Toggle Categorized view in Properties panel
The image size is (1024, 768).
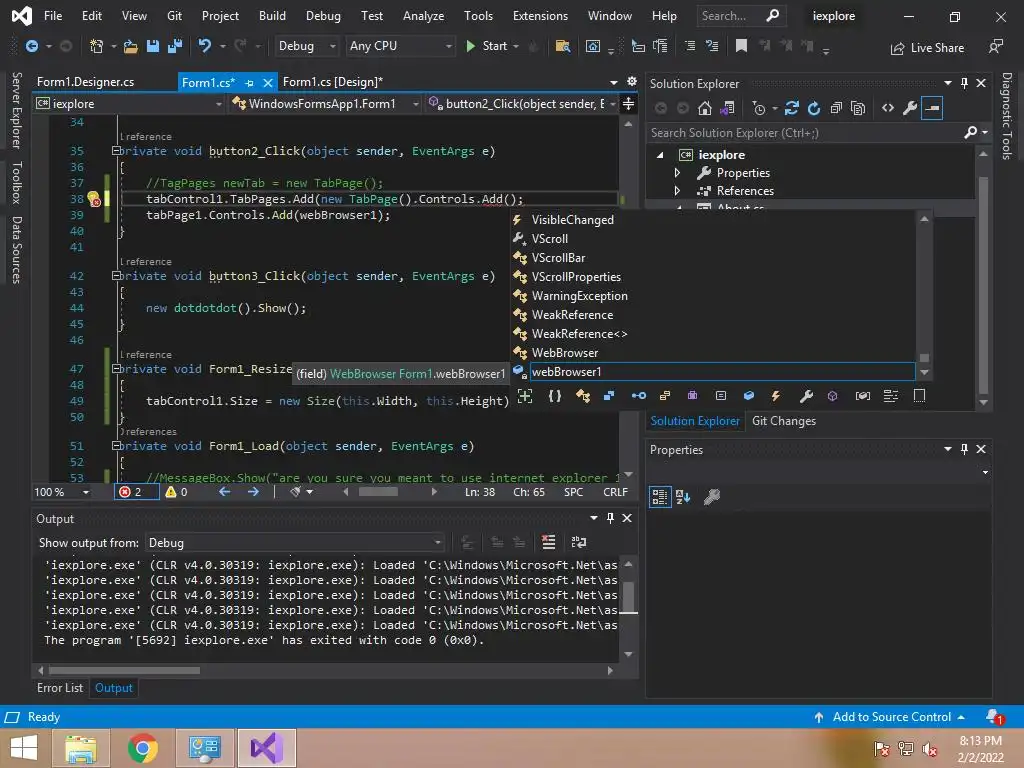point(660,496)
